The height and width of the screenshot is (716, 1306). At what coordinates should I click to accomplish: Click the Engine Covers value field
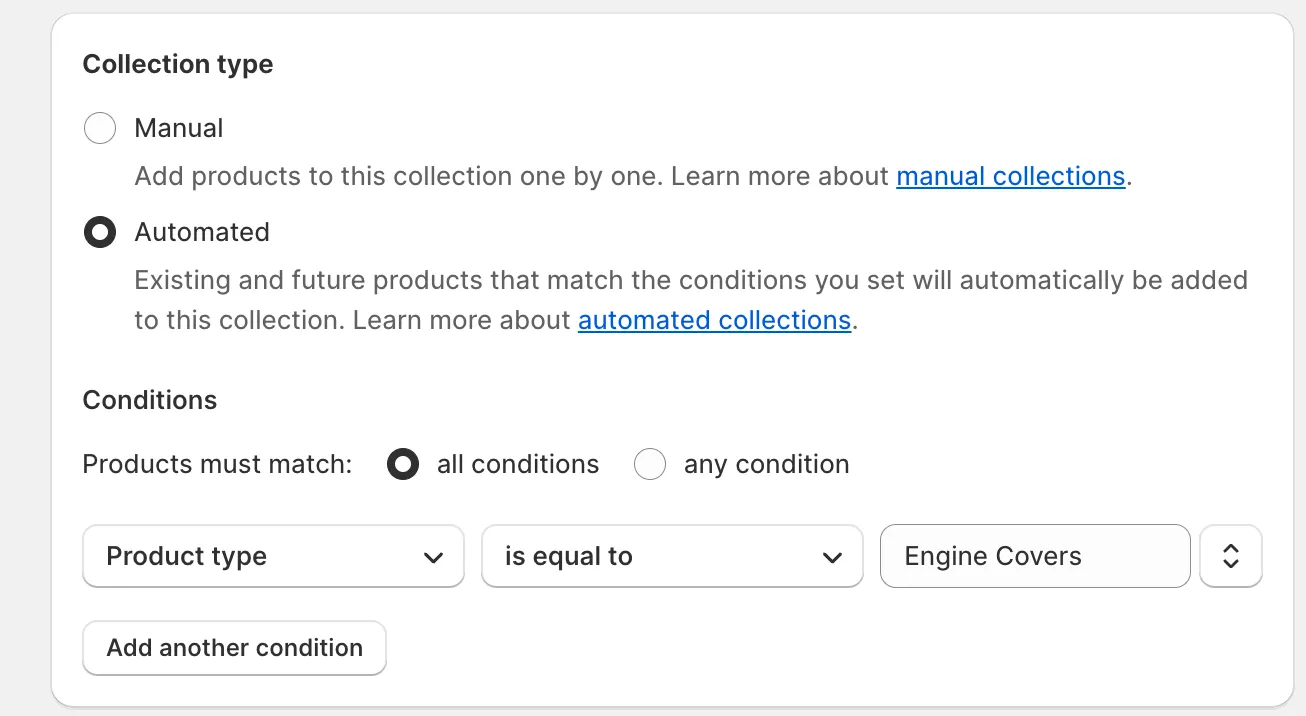1034,557
